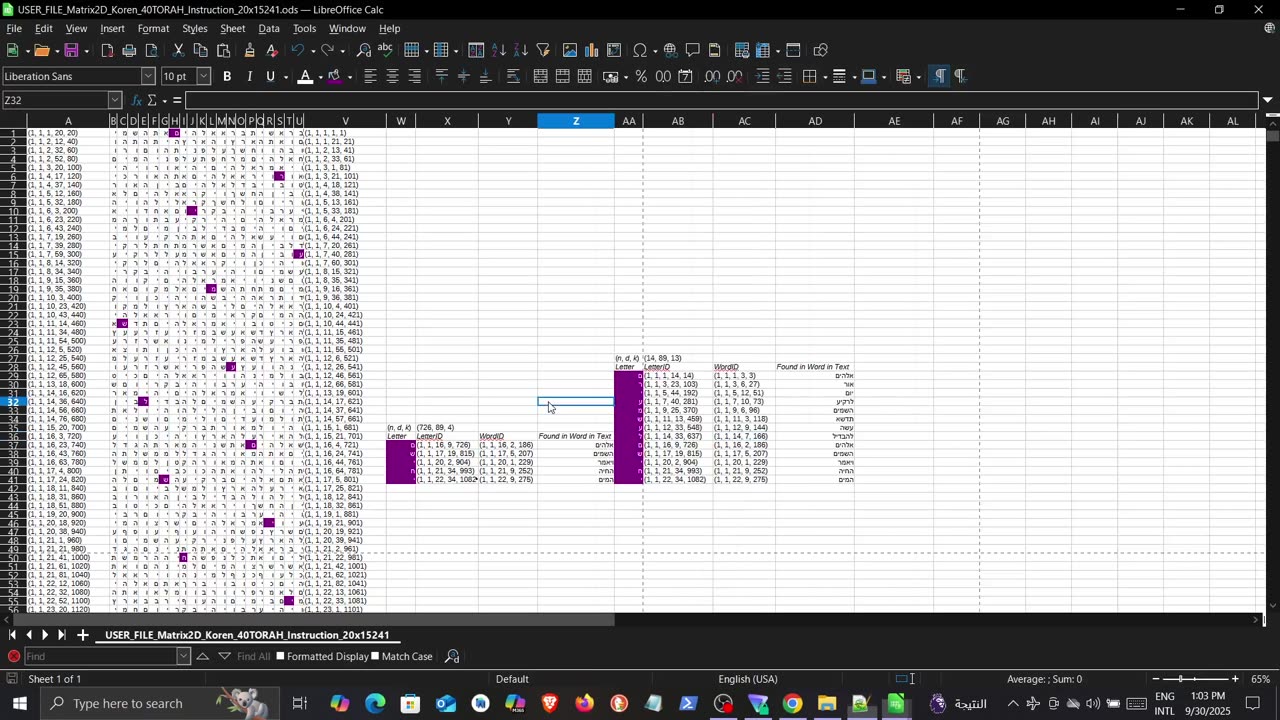
Task: Click the formula input line
Action: click(x=722, y=100)
